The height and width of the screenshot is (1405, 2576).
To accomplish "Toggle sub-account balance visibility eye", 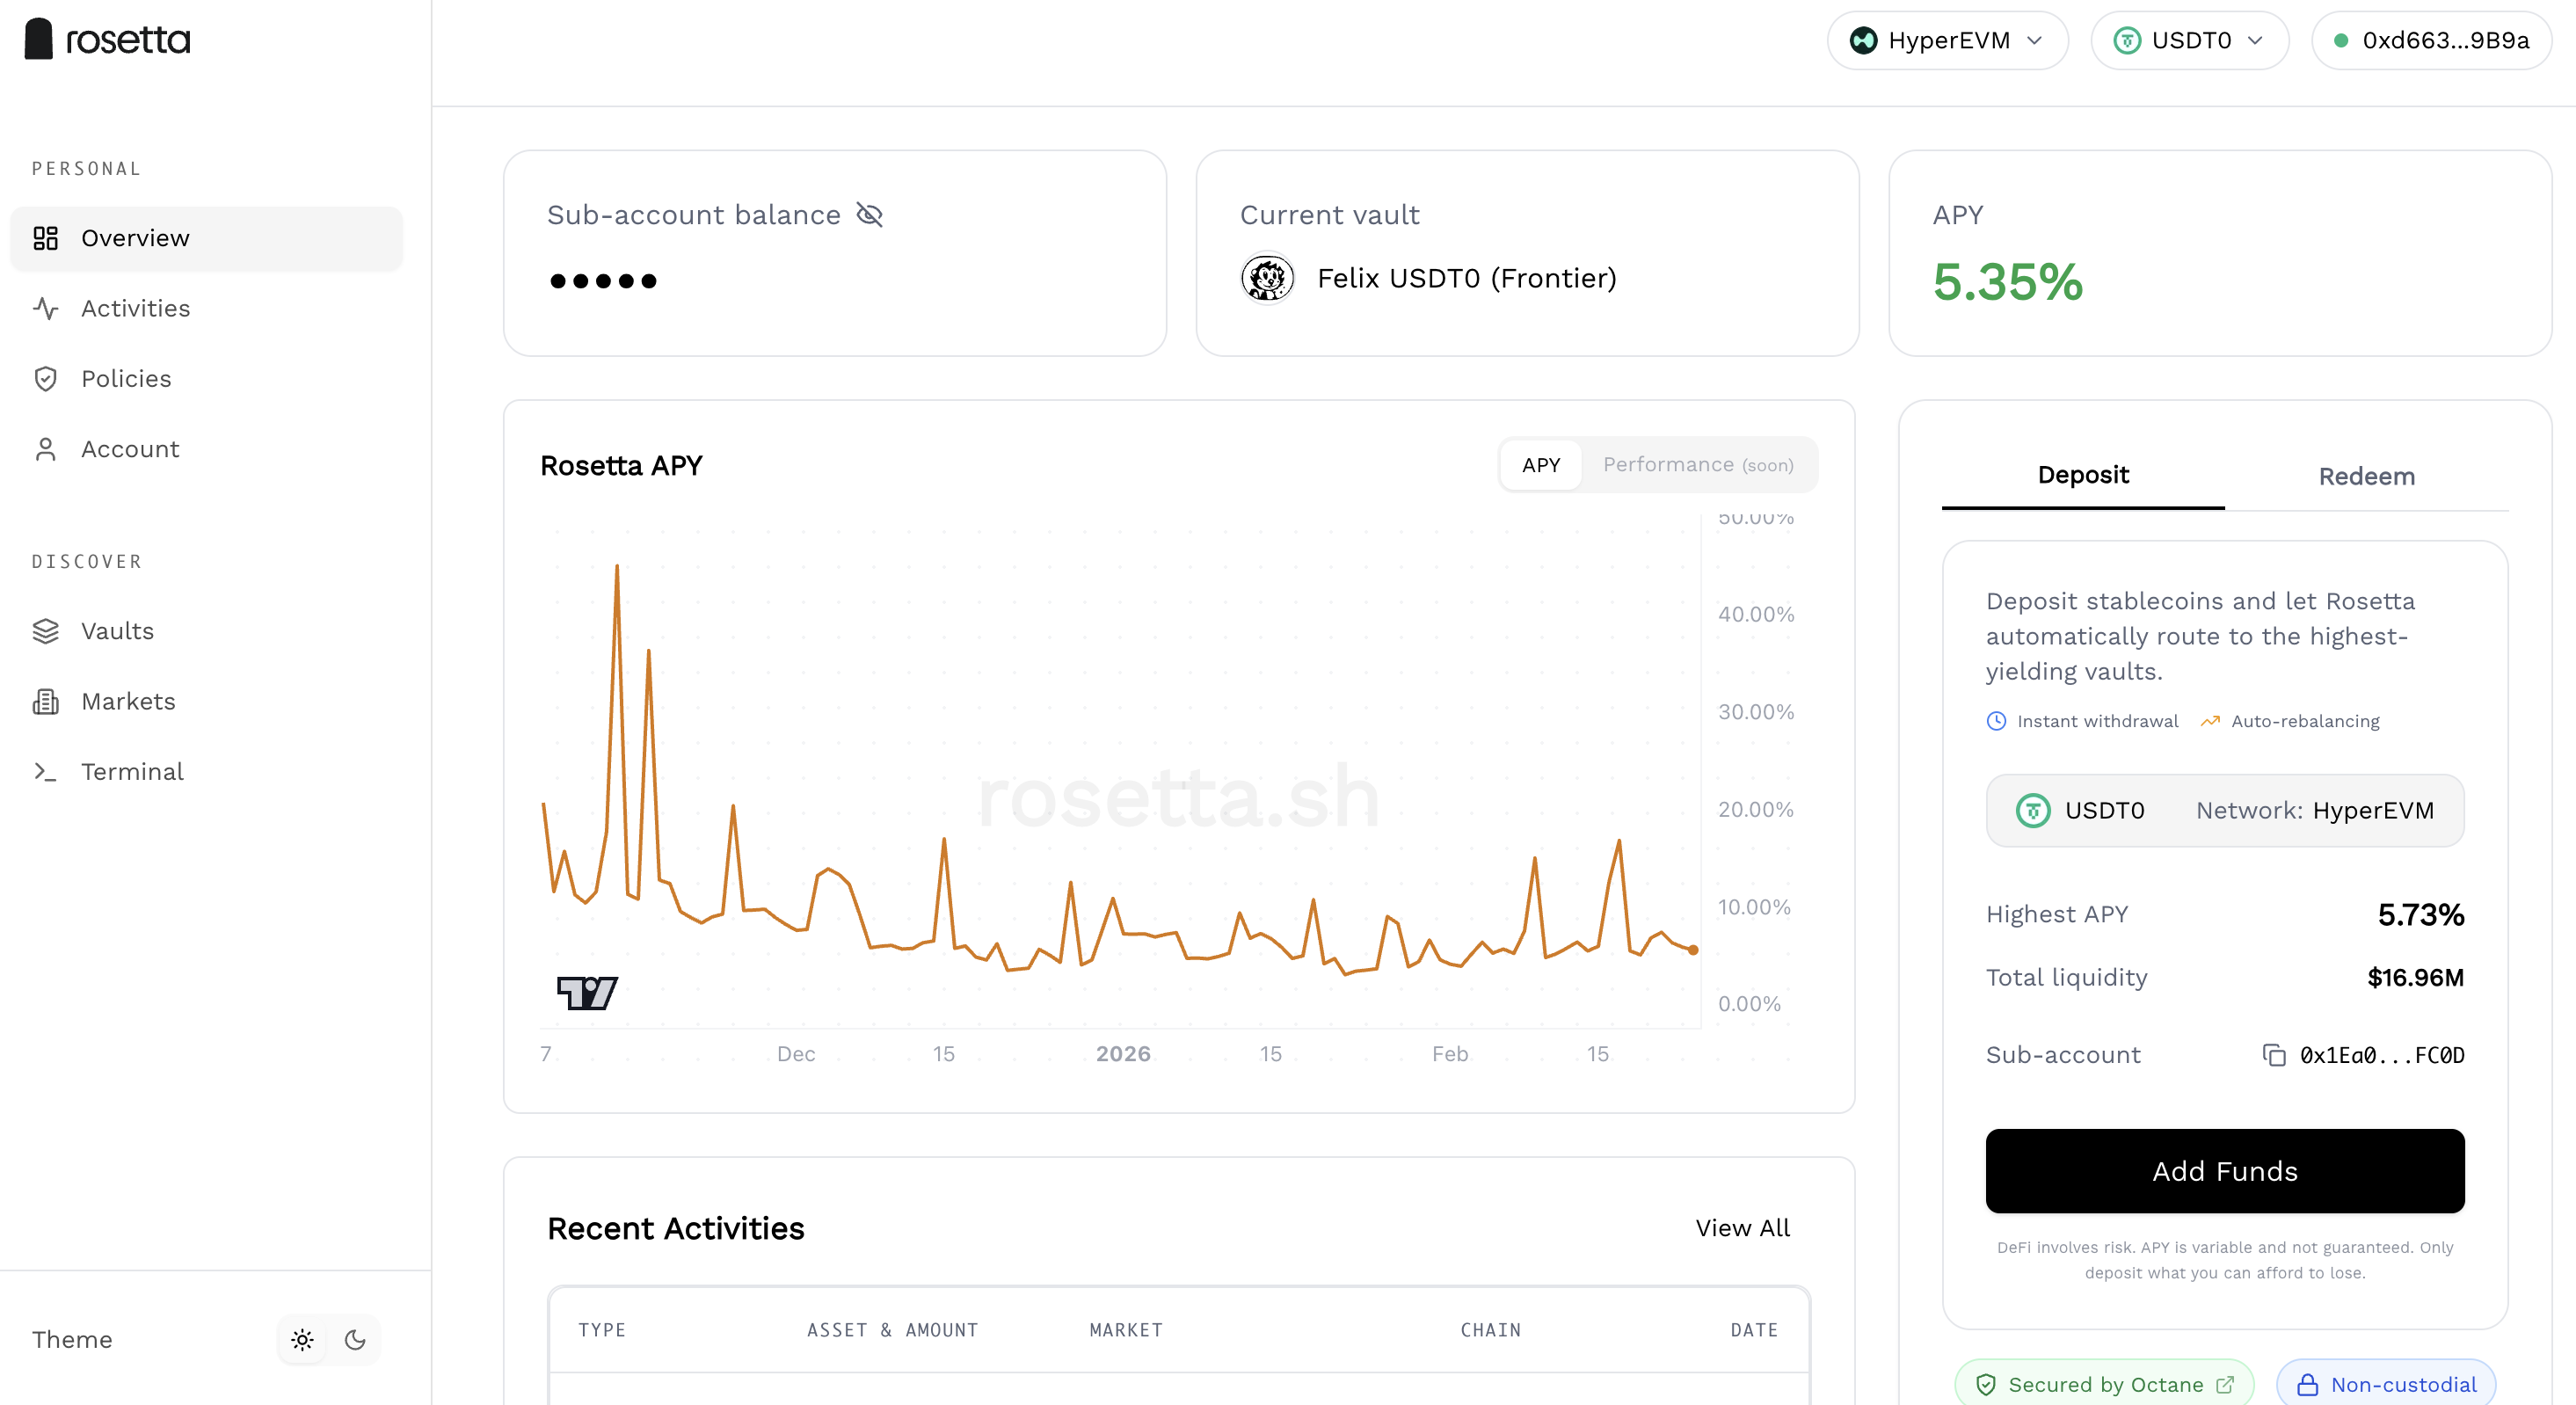I will [x=869, y=215].
